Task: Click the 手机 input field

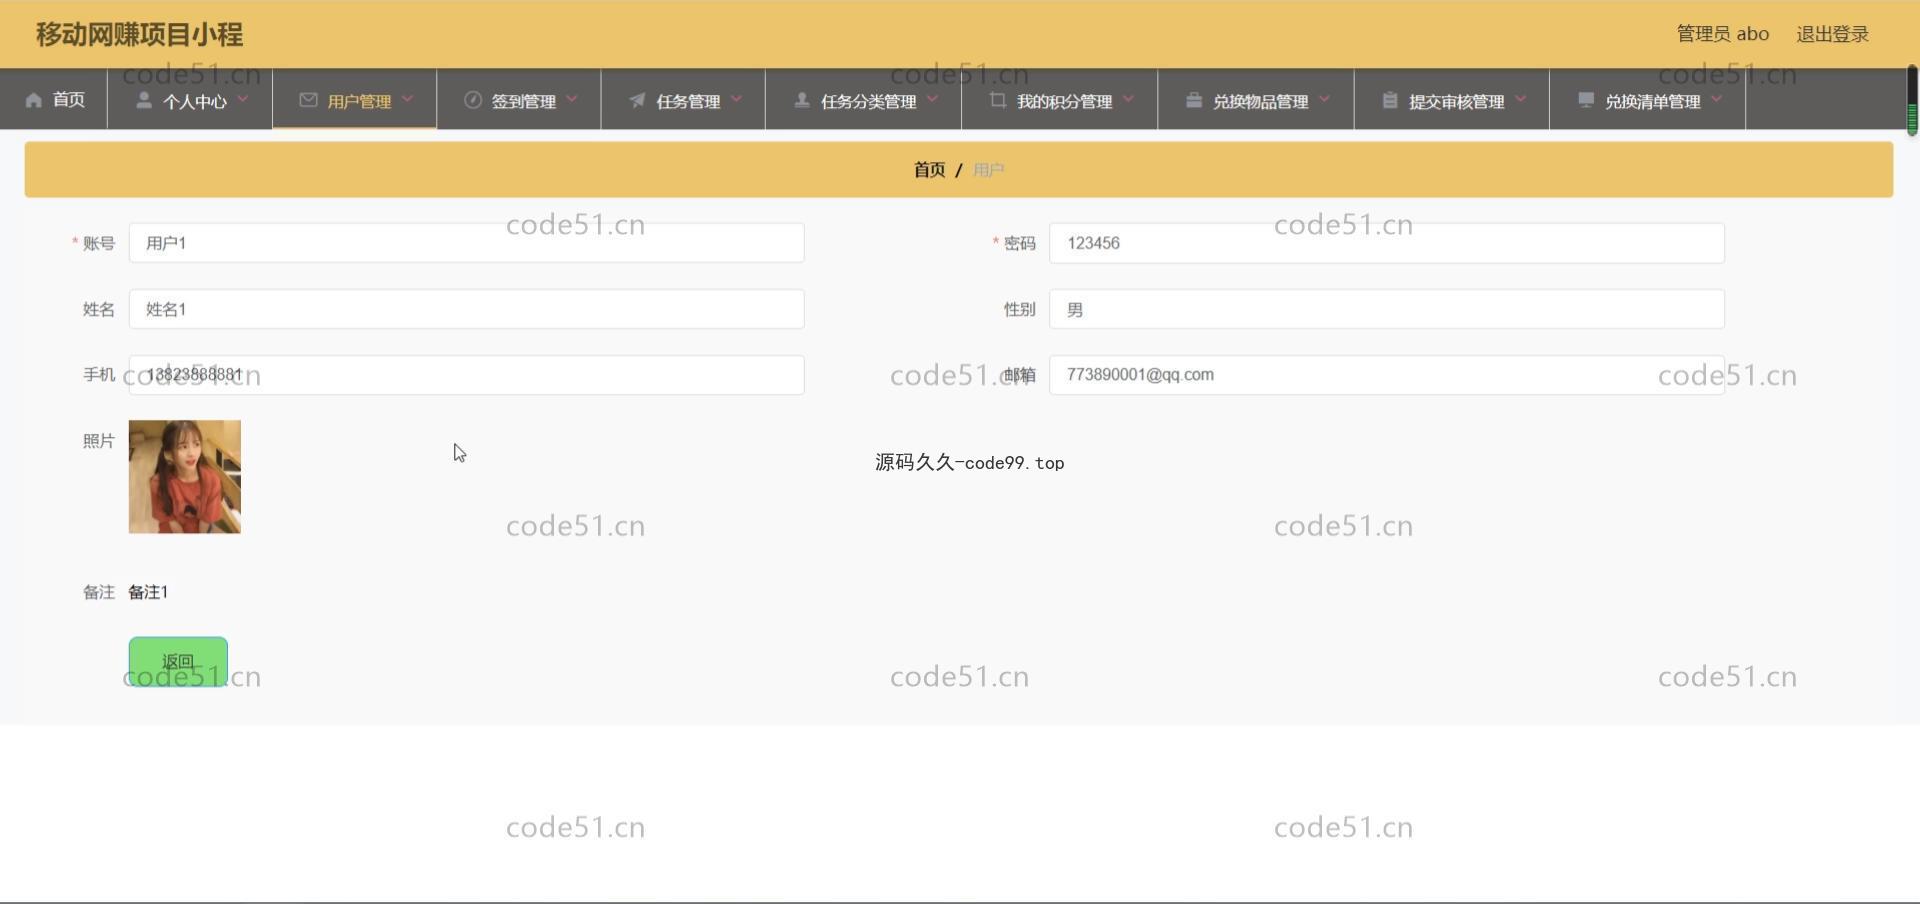Action: (x=467, y=375)
